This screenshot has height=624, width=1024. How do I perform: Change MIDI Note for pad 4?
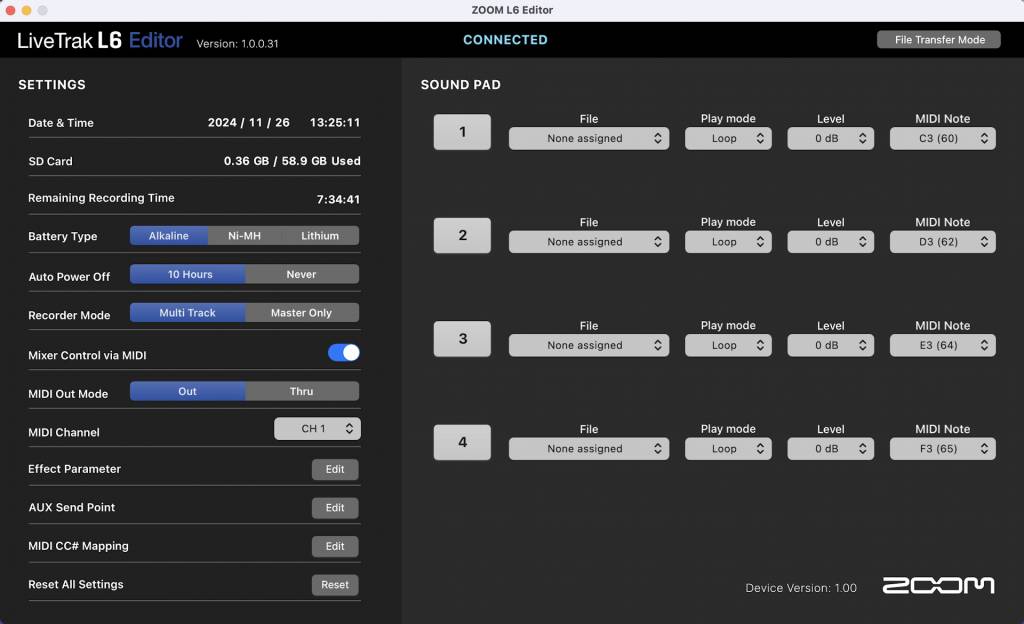pyautogui.click(x=941, y=448)
